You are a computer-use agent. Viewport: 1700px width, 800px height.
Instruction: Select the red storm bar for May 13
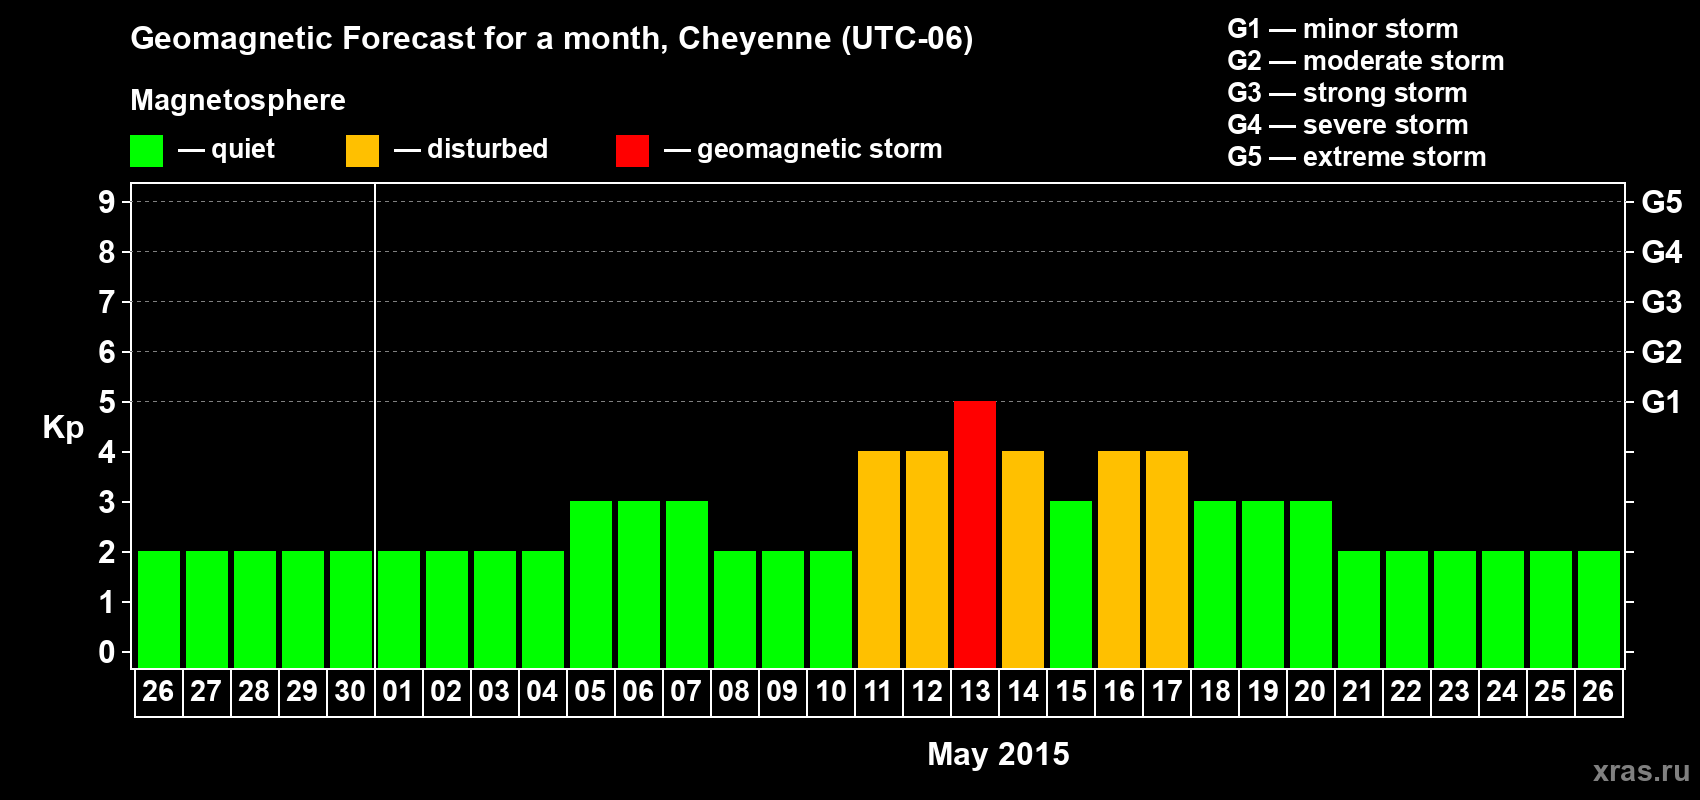point(975,534)
